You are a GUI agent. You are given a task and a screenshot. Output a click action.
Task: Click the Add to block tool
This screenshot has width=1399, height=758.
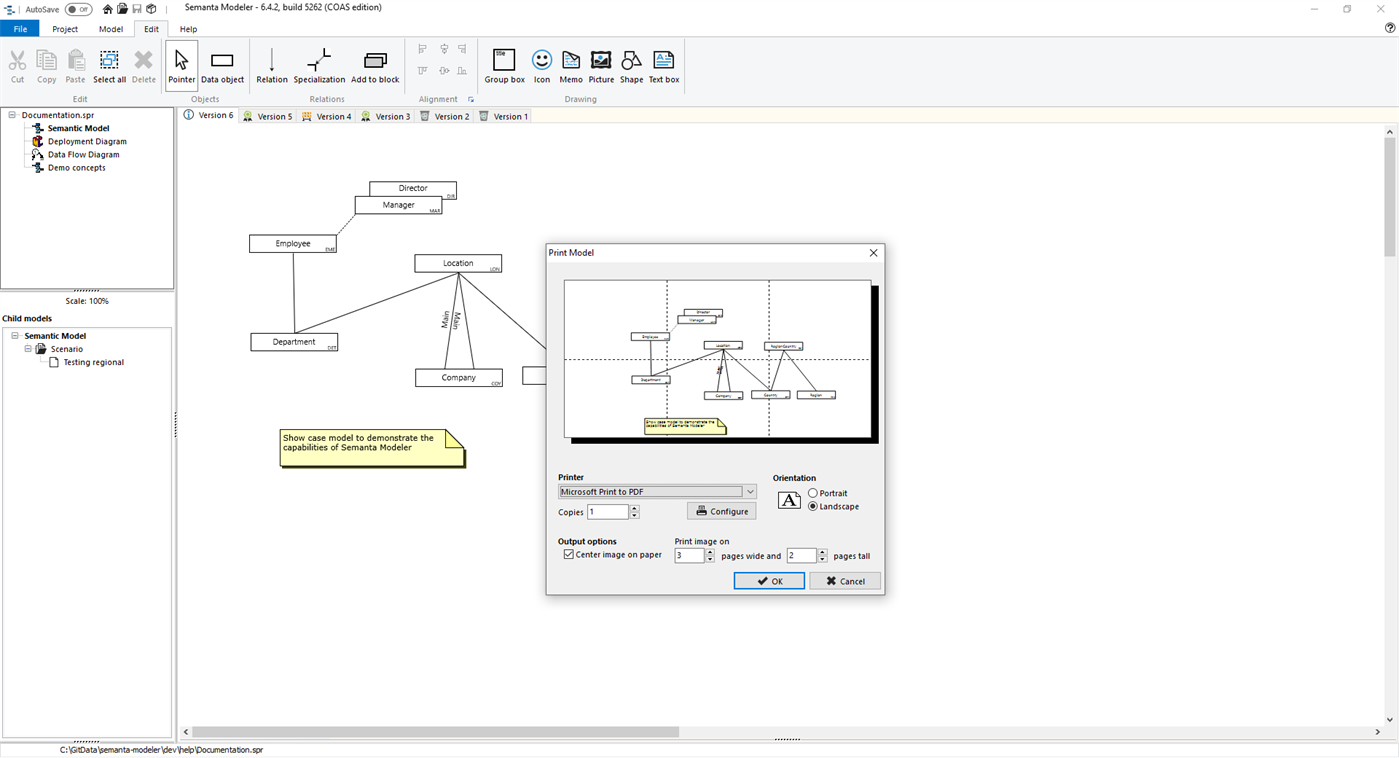tap(375, 62)
